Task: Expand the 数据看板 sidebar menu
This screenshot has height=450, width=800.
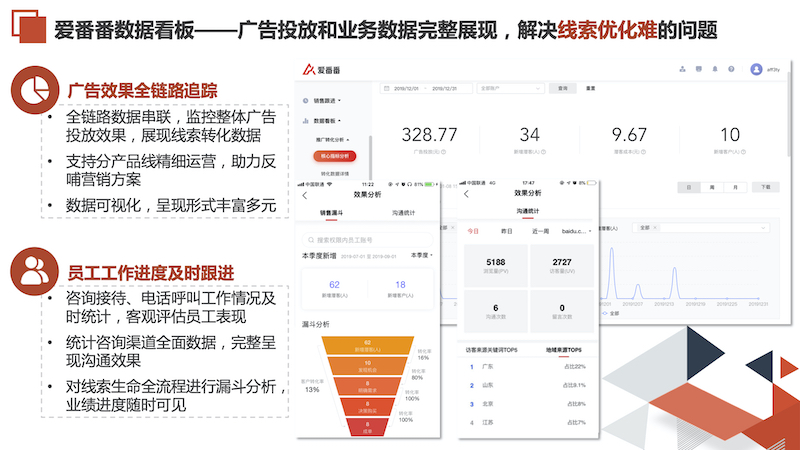Action: [x=327, y=121]
